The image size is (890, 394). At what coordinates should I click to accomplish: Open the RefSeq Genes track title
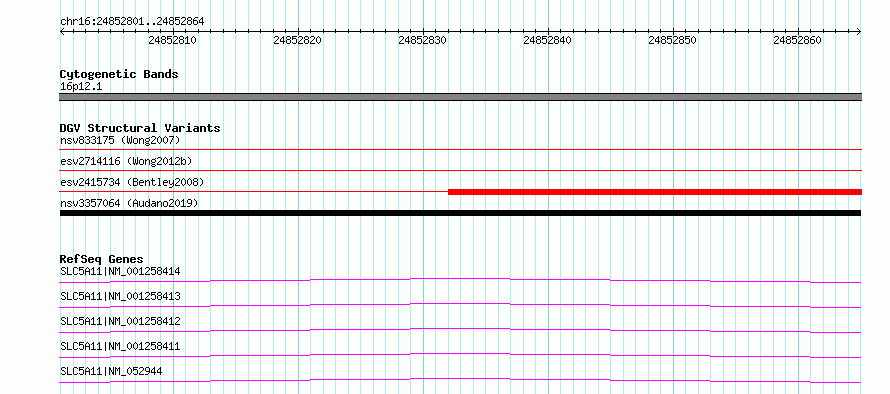102,259
